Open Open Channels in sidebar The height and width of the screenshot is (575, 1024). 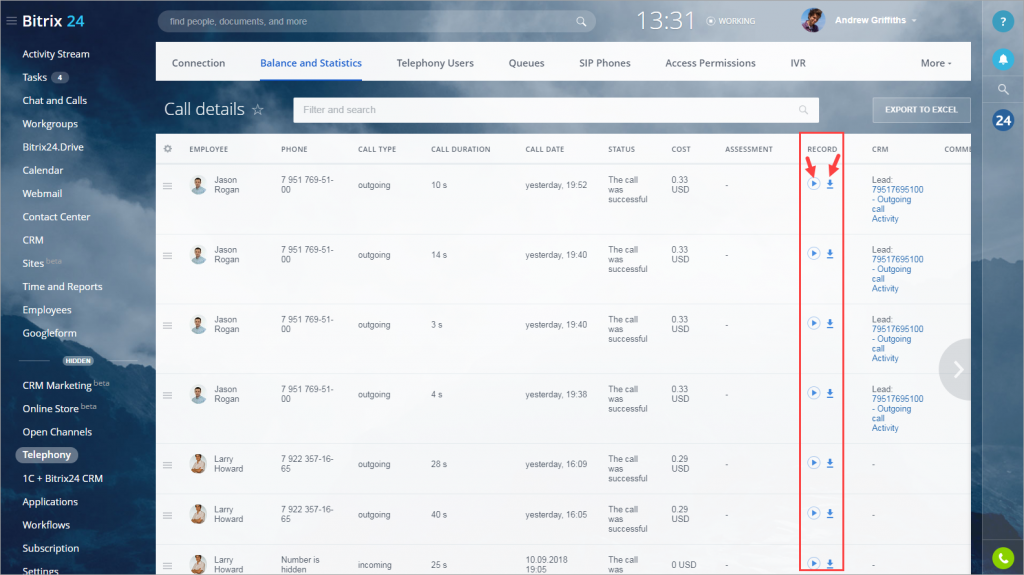[x=57, y=432]
